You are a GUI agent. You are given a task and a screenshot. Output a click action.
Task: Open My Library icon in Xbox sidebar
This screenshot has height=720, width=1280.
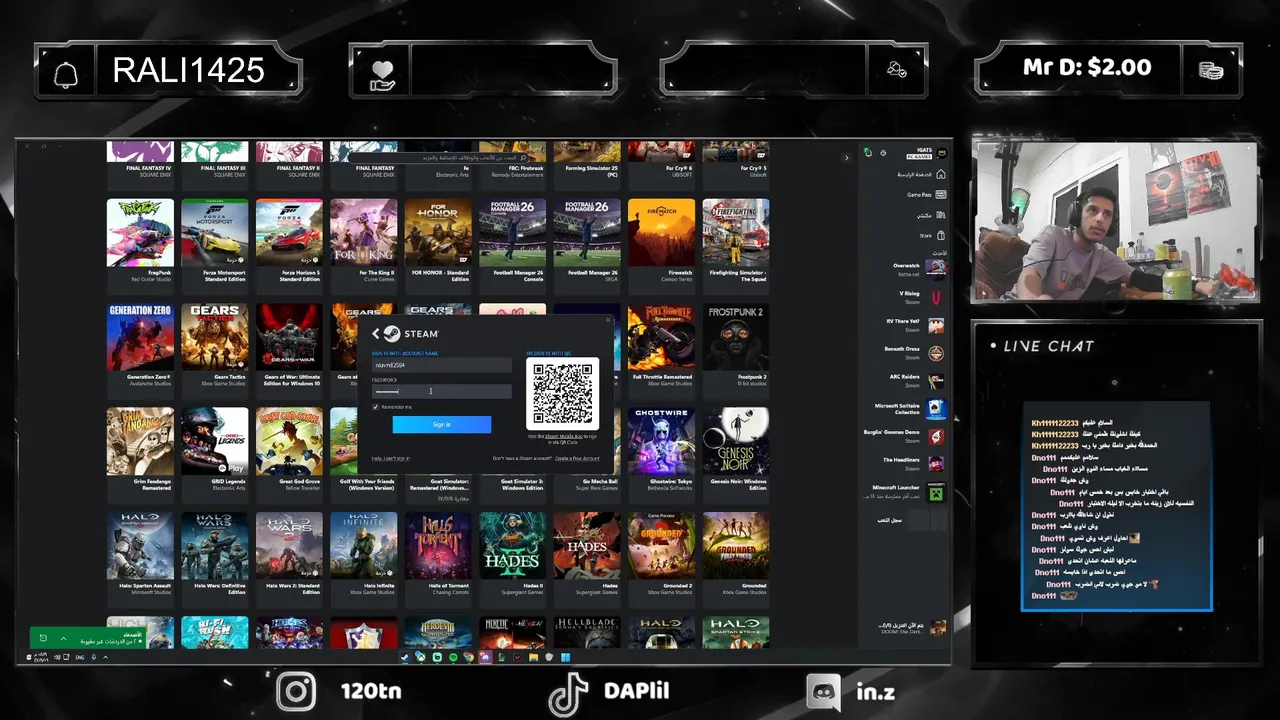point(940,215)
